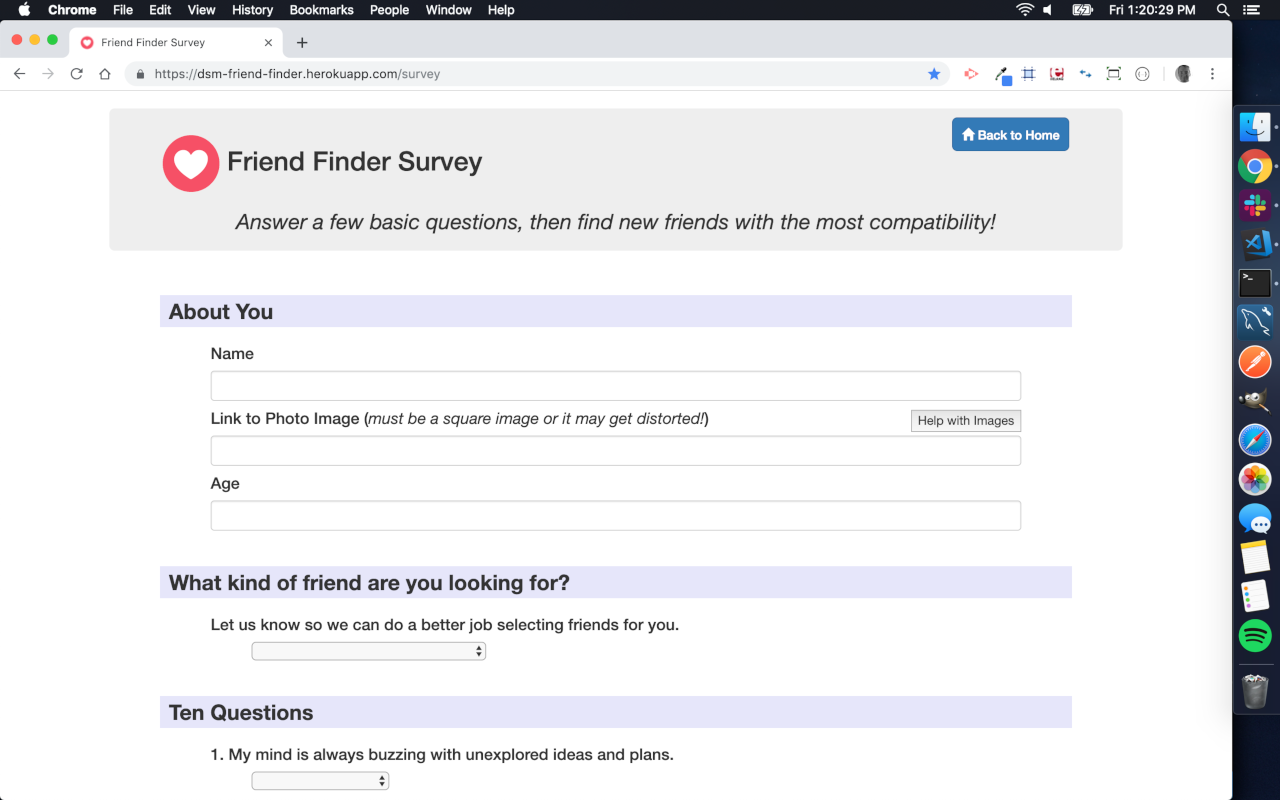Image resolution: width=1280 pixels, height=800 pixels.
Task: Open Chrome's three-dot menu
Action: click(x=1212, y=73)
